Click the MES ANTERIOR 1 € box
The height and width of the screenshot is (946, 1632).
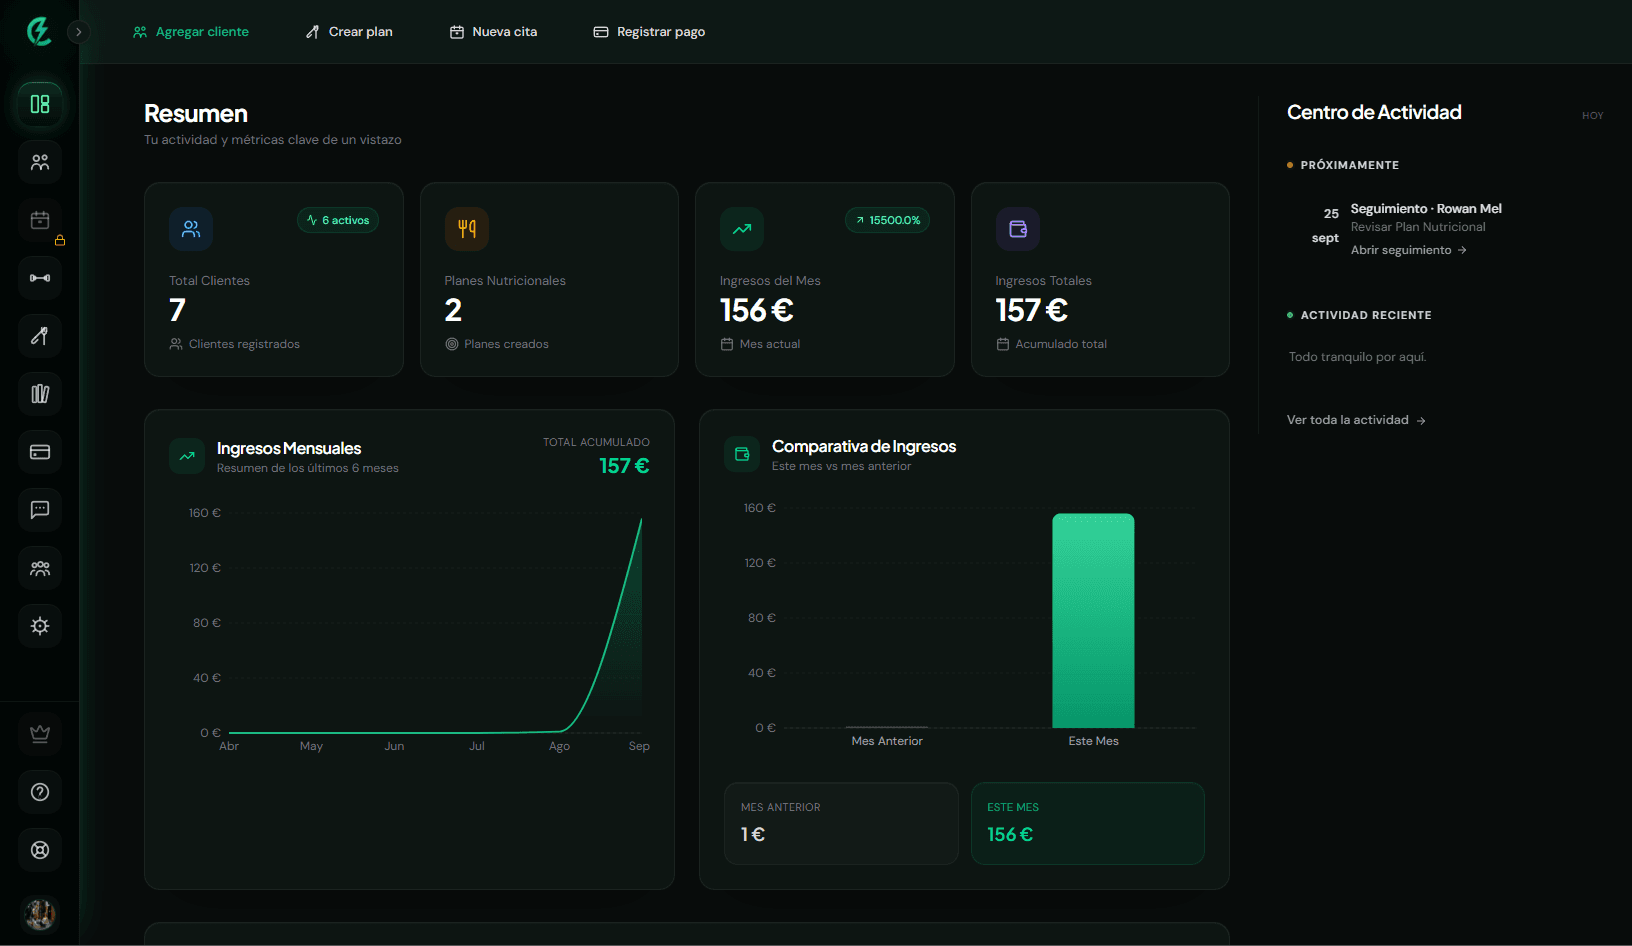point(841,823)
